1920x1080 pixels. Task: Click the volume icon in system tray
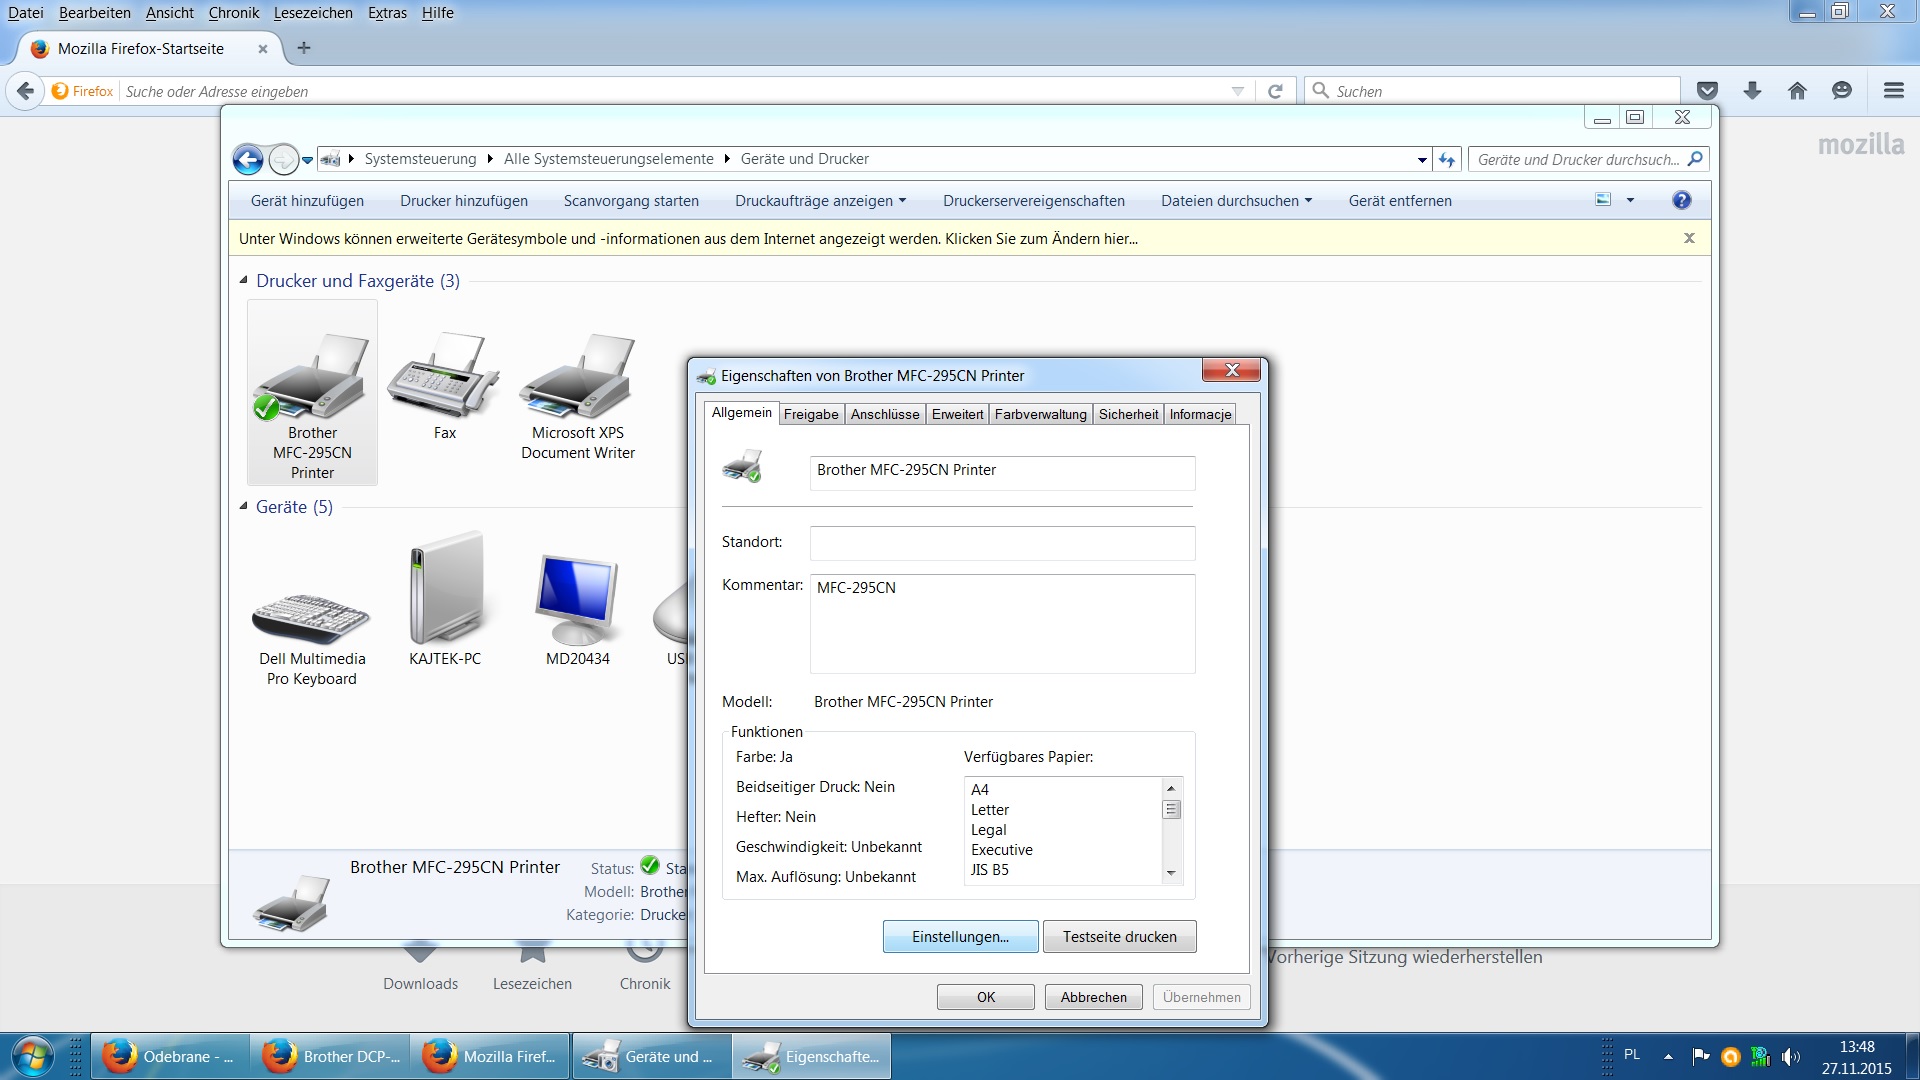[x=1791, y=1057]
